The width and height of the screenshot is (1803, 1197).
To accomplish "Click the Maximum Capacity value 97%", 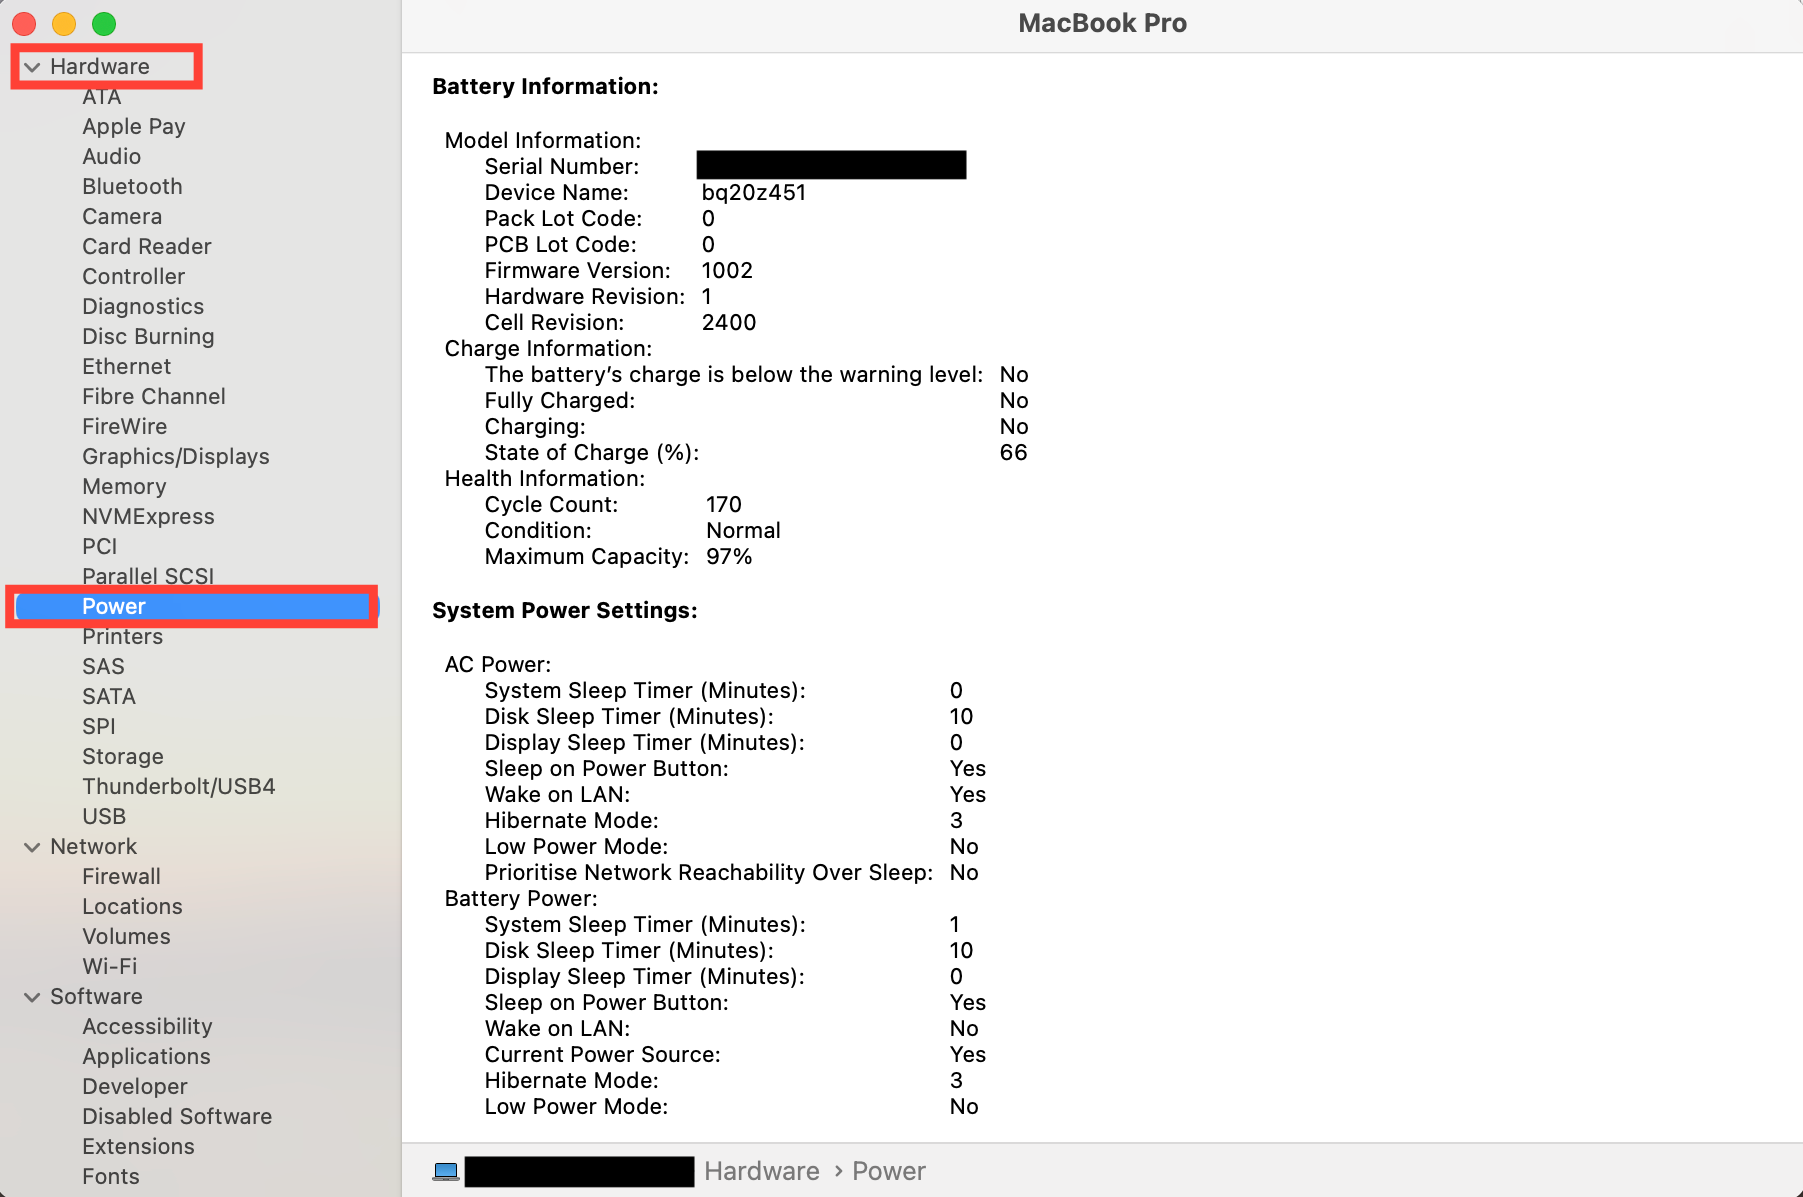I will [729, 557].
